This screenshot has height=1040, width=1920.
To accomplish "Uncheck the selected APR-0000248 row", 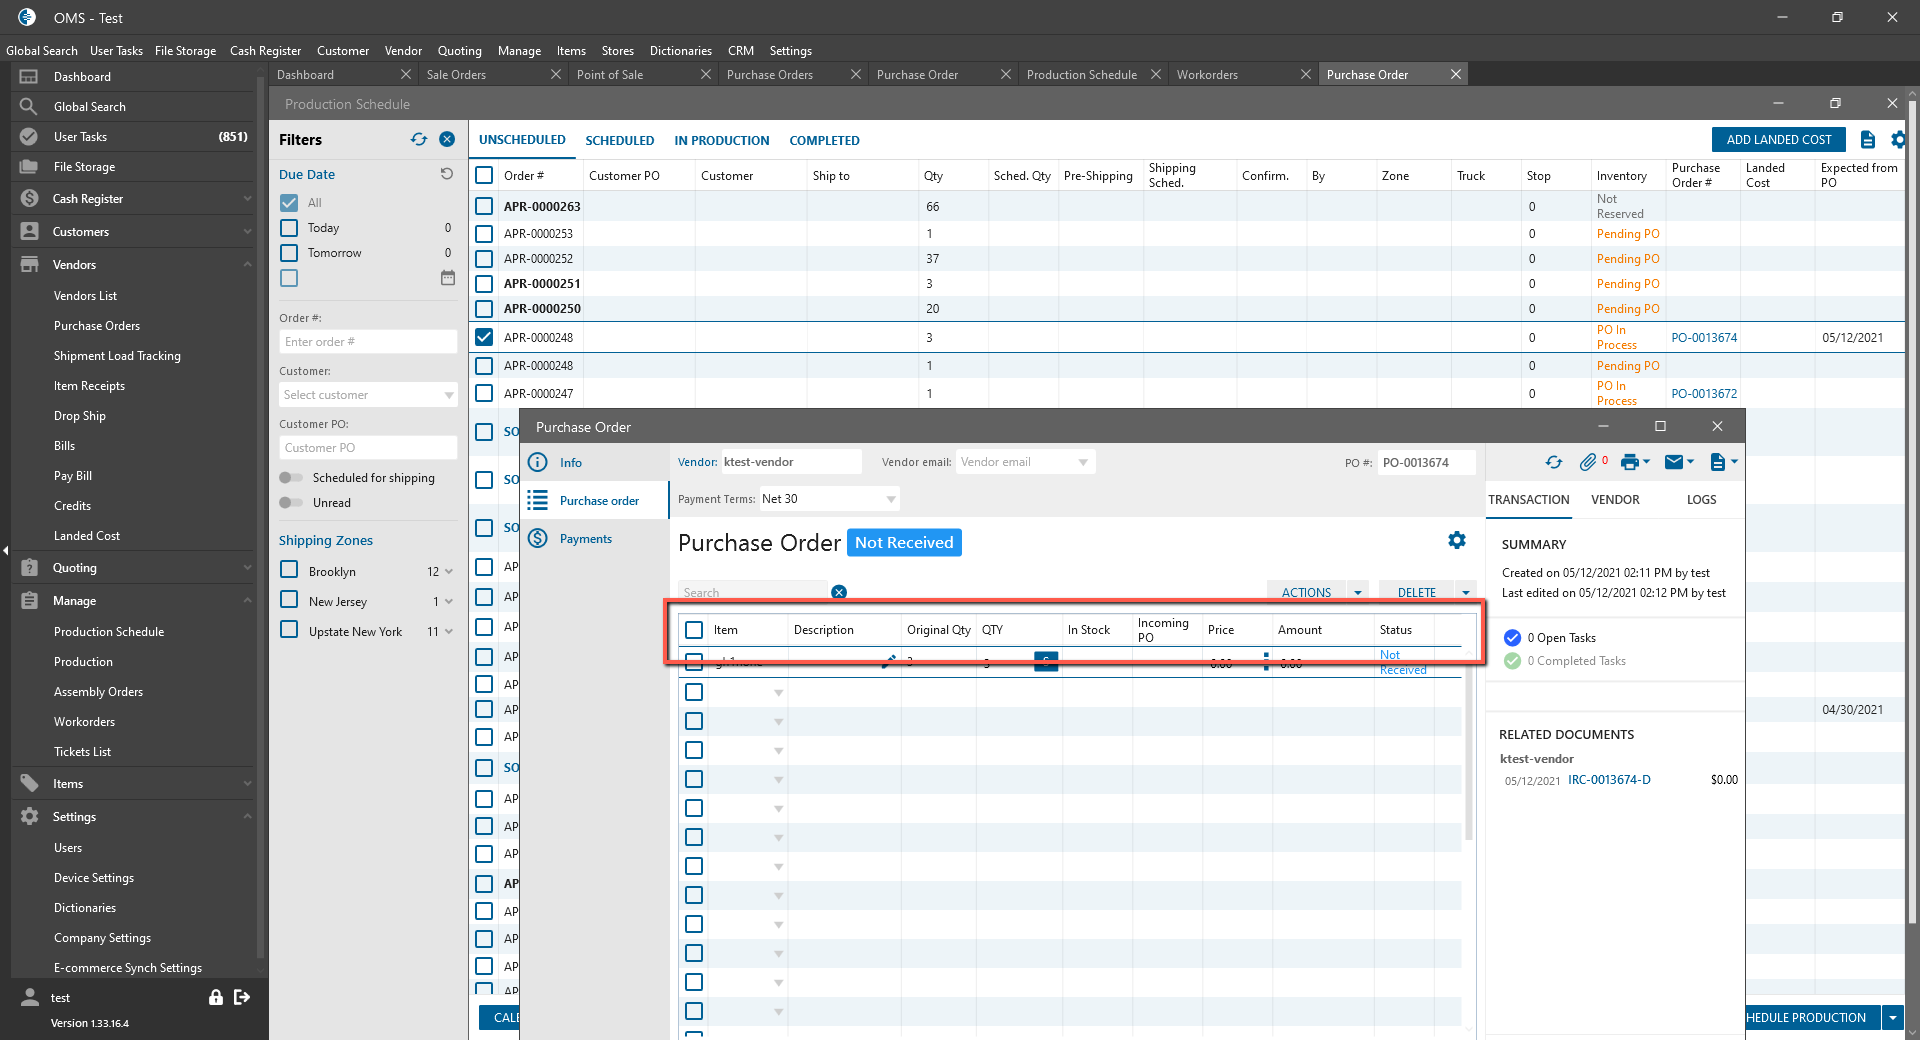I will tap(484, 337).
